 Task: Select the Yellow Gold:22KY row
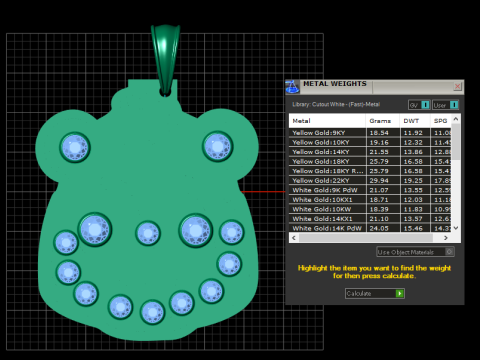(x=370, y=181)
